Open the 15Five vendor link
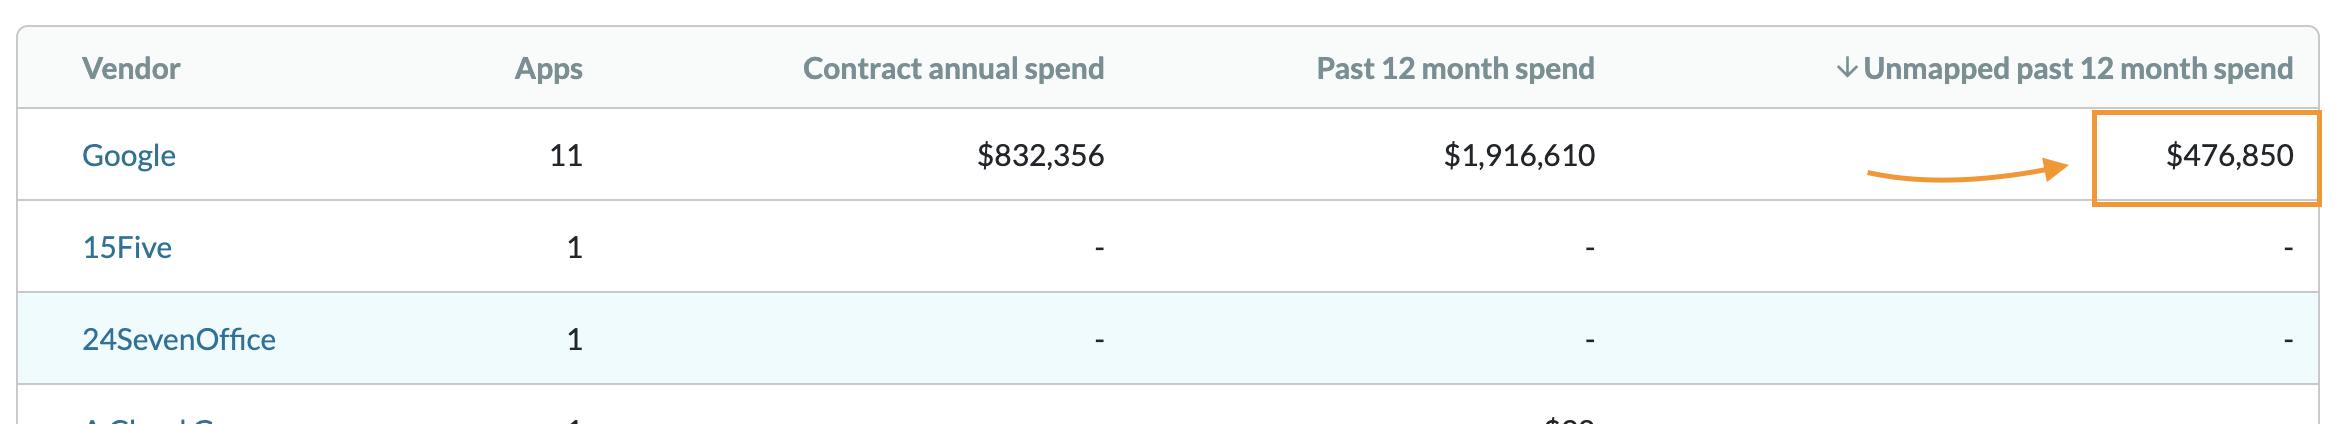This screenshot has width=2342, height=424. pos(127,247)
